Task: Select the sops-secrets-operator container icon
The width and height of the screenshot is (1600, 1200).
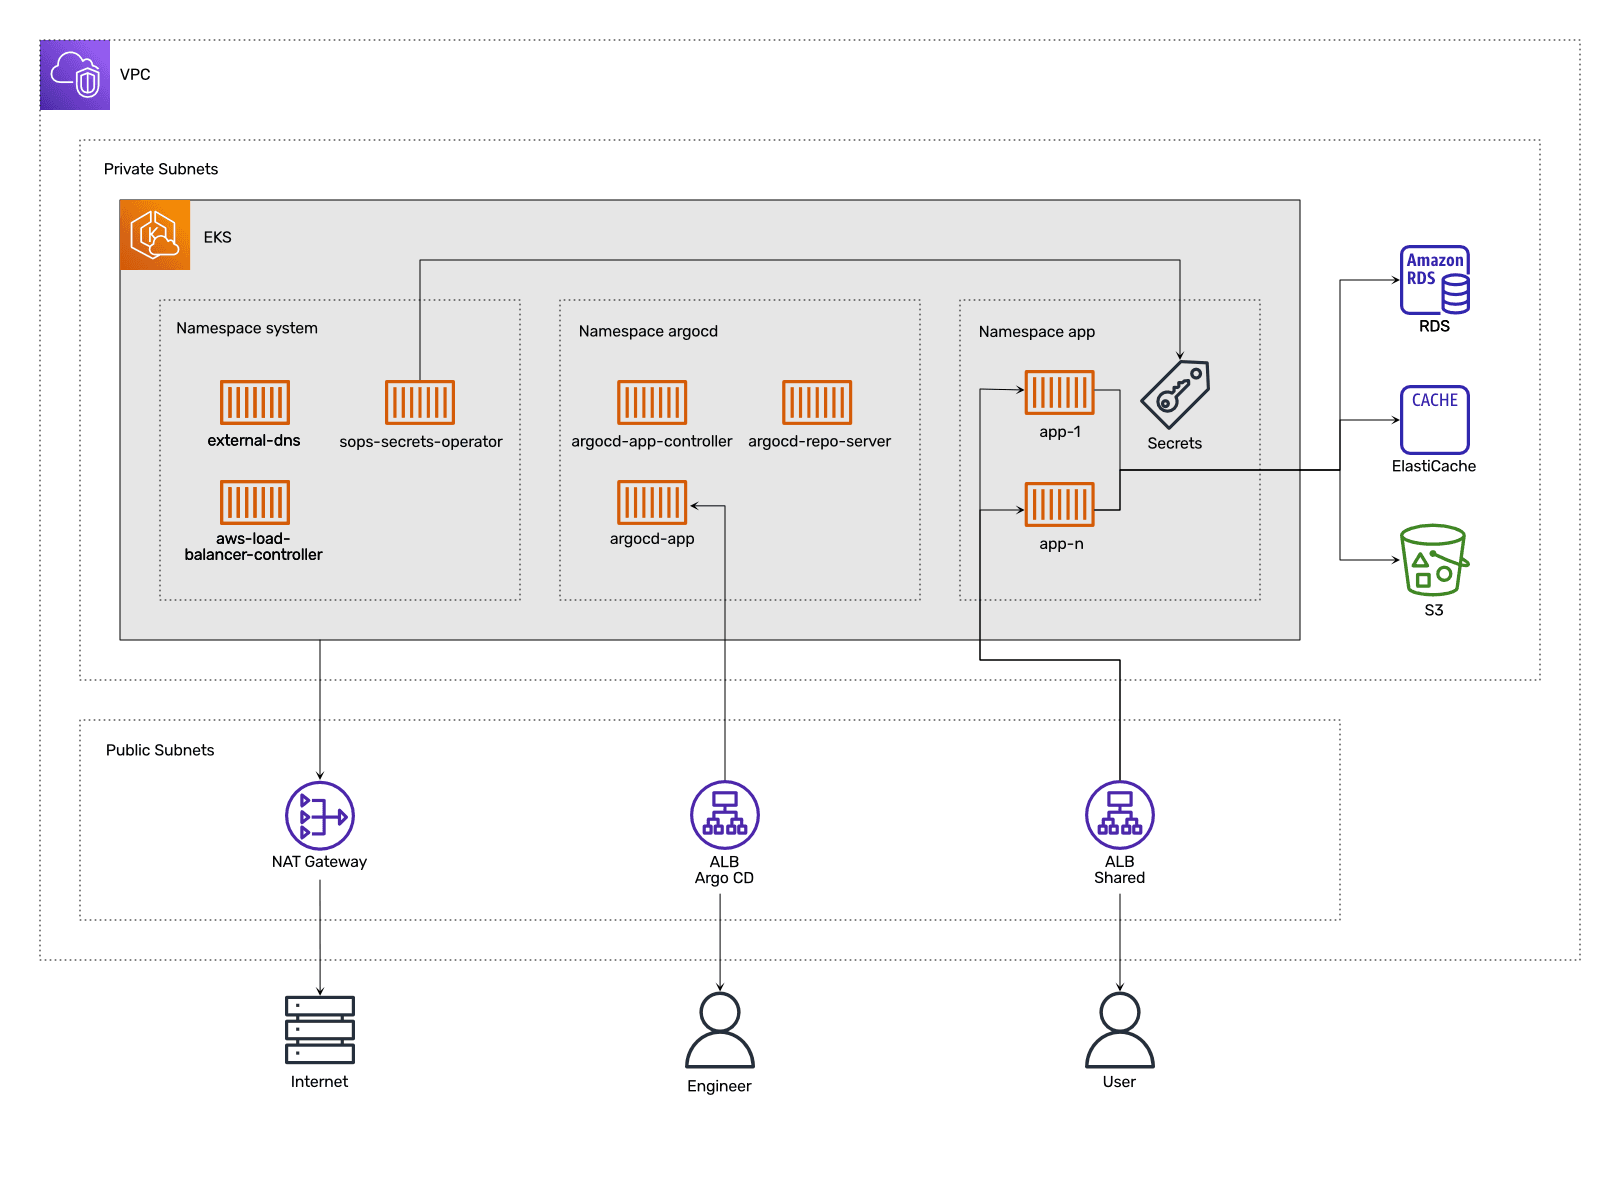Action: 420,402
